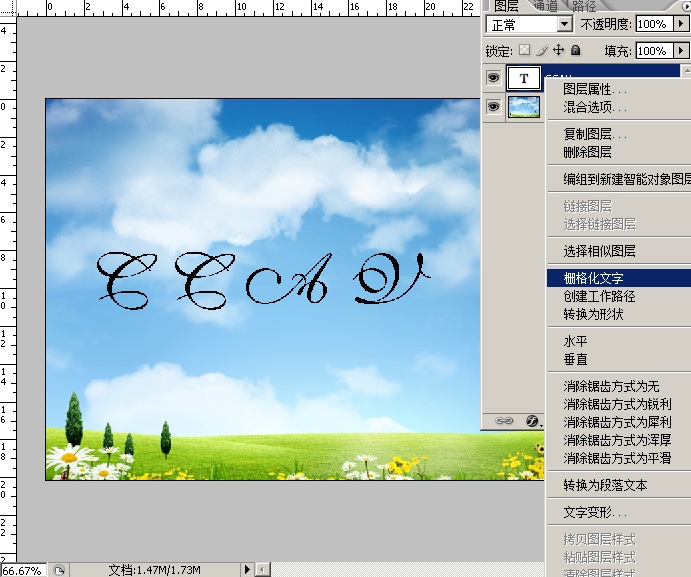
Task: Open the layers panel options menu arrow
Action: (687, 6)
